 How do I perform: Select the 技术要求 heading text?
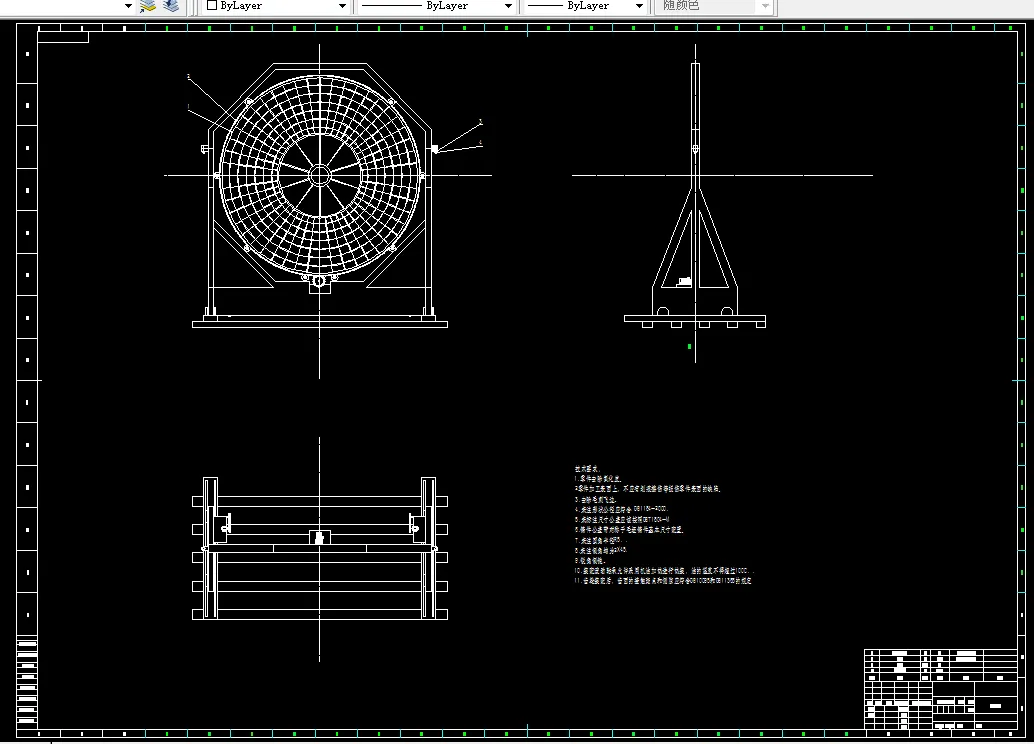click(x=587, y=469)
